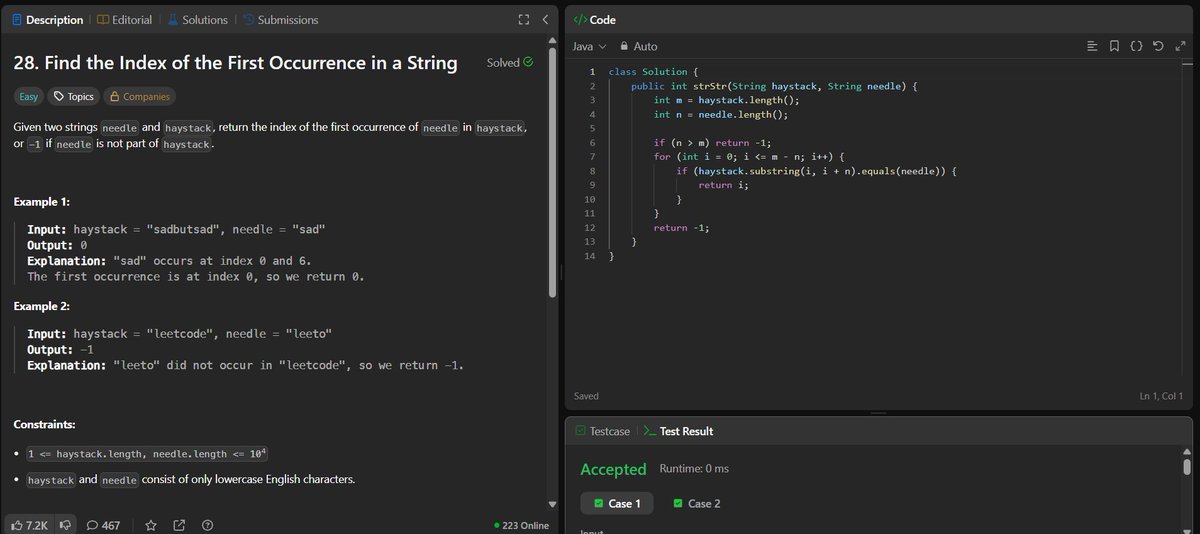Screen dimensions: 1200x534
Task: Select Case 1 result
Action: click(x=617, y=503)
